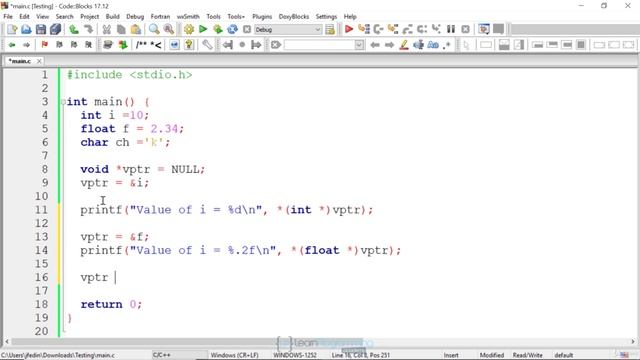Open the DoxyBlocks preferences wrench icon

point(207,45)
